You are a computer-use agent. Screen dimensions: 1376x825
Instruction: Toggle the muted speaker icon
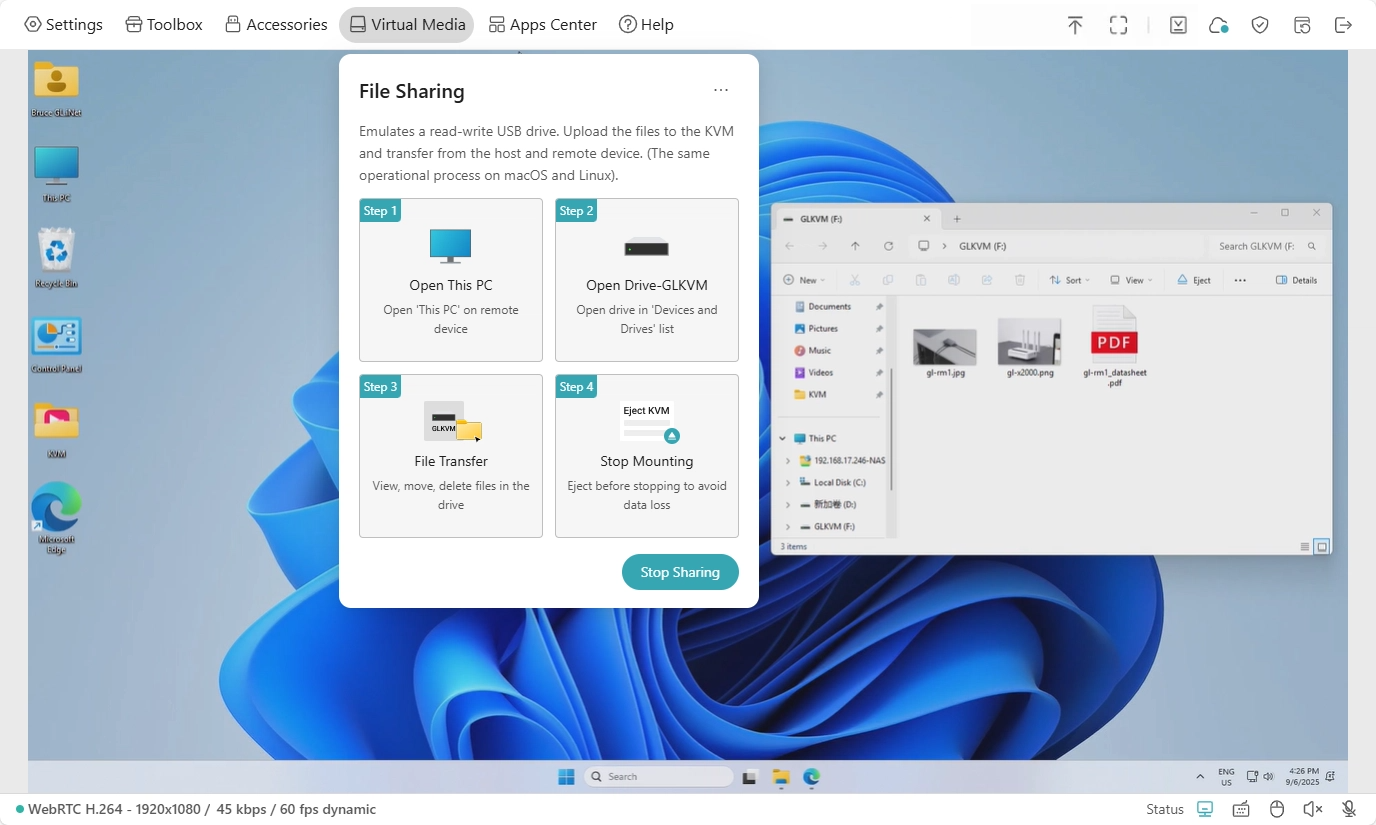pos(1313,809)
